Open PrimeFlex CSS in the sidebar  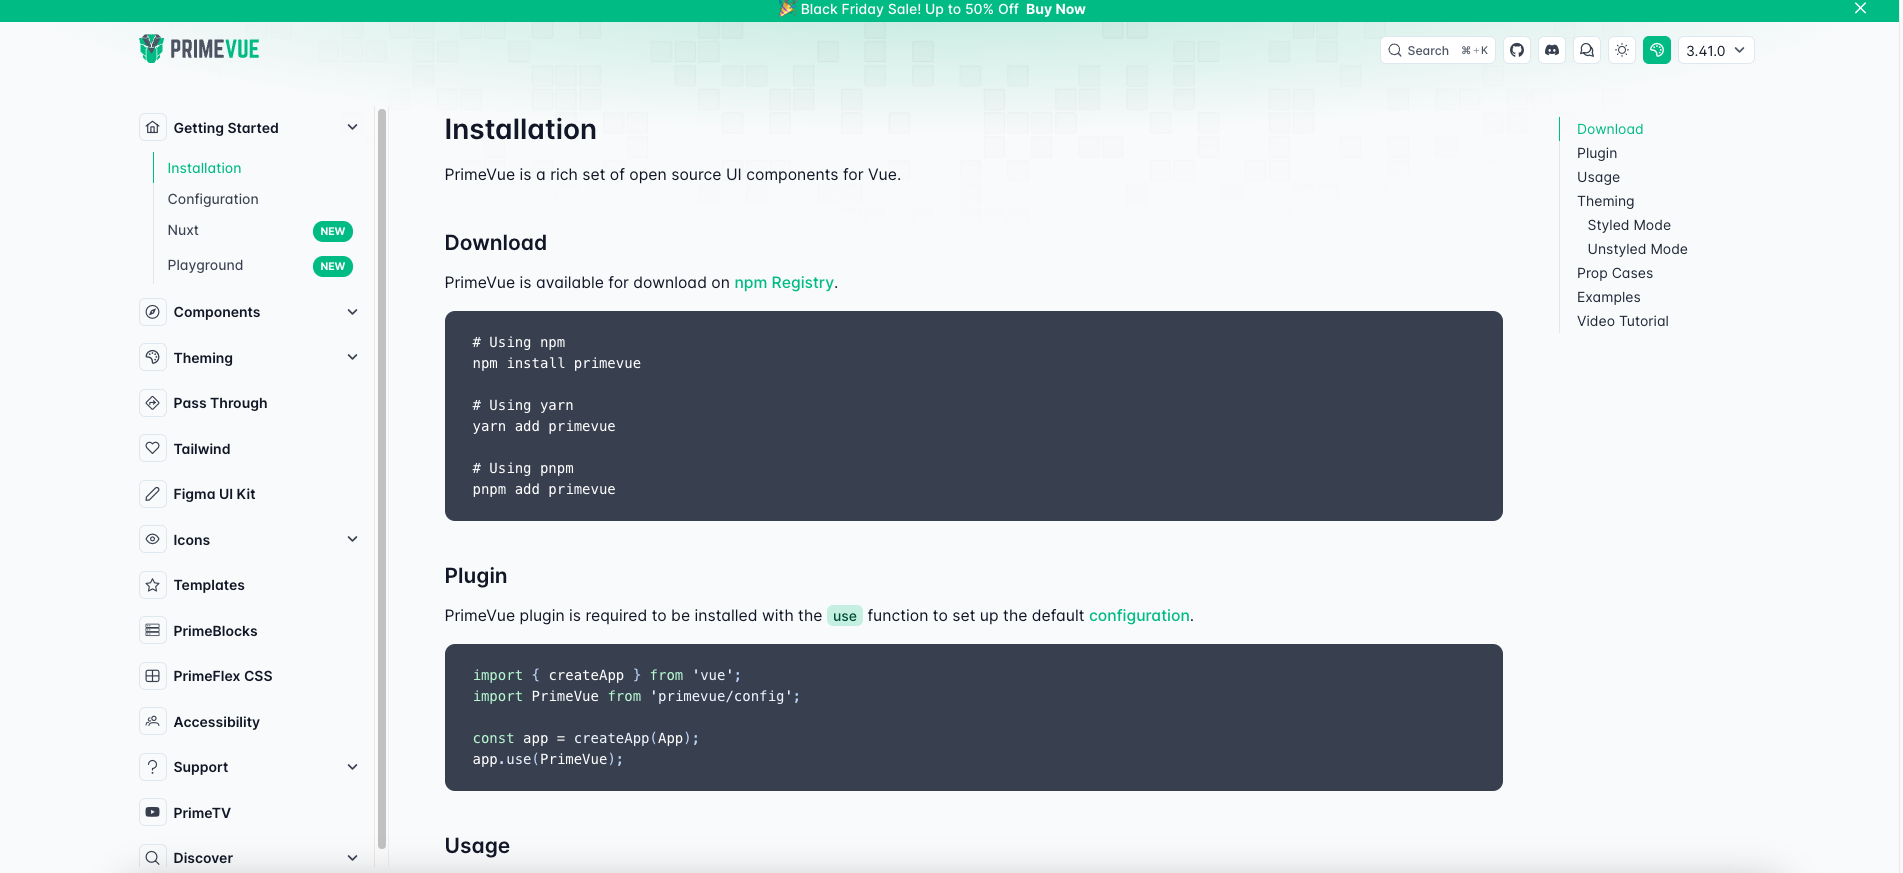pos(223,676)
